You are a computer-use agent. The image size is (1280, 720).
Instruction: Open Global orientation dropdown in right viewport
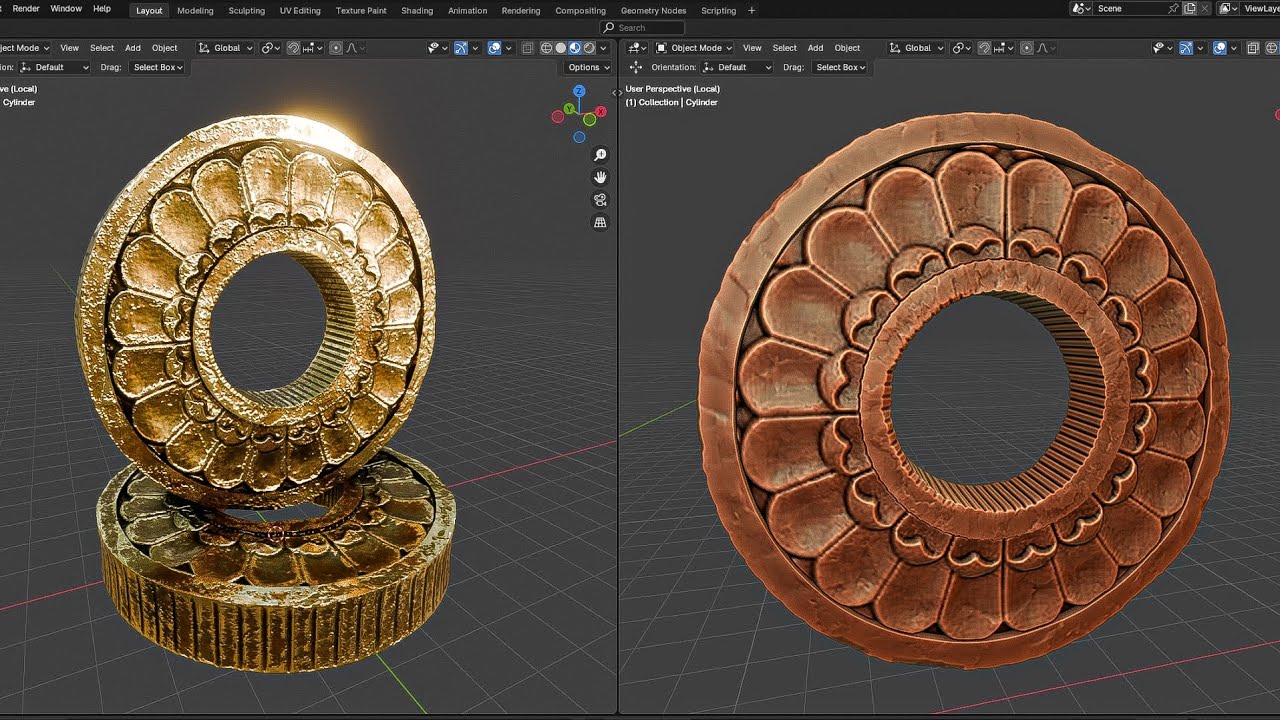tap(917, 48)
